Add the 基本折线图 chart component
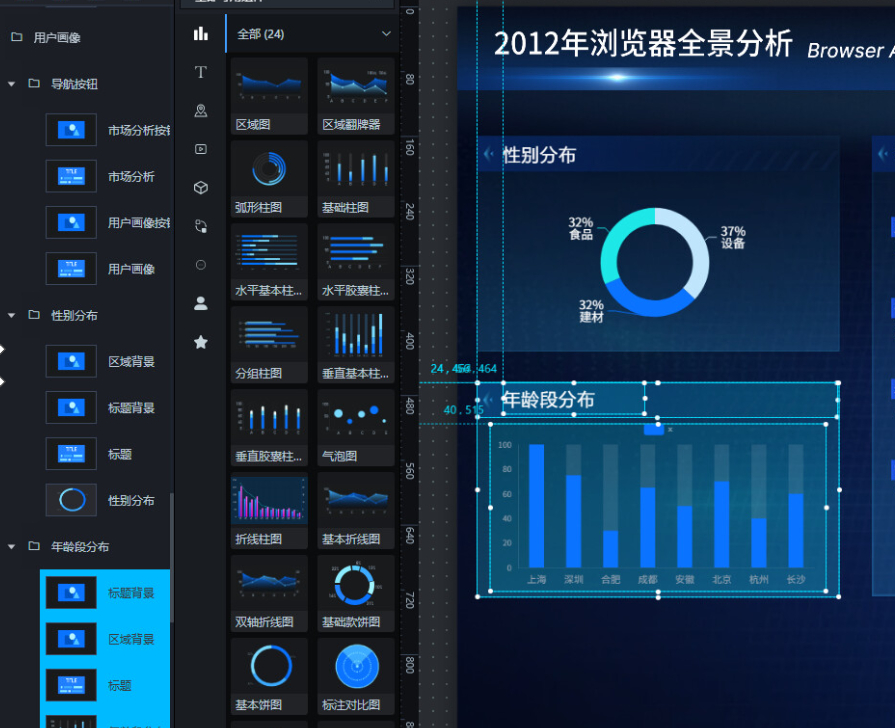This screenshot has width=895, height=728. click(356, 510)
